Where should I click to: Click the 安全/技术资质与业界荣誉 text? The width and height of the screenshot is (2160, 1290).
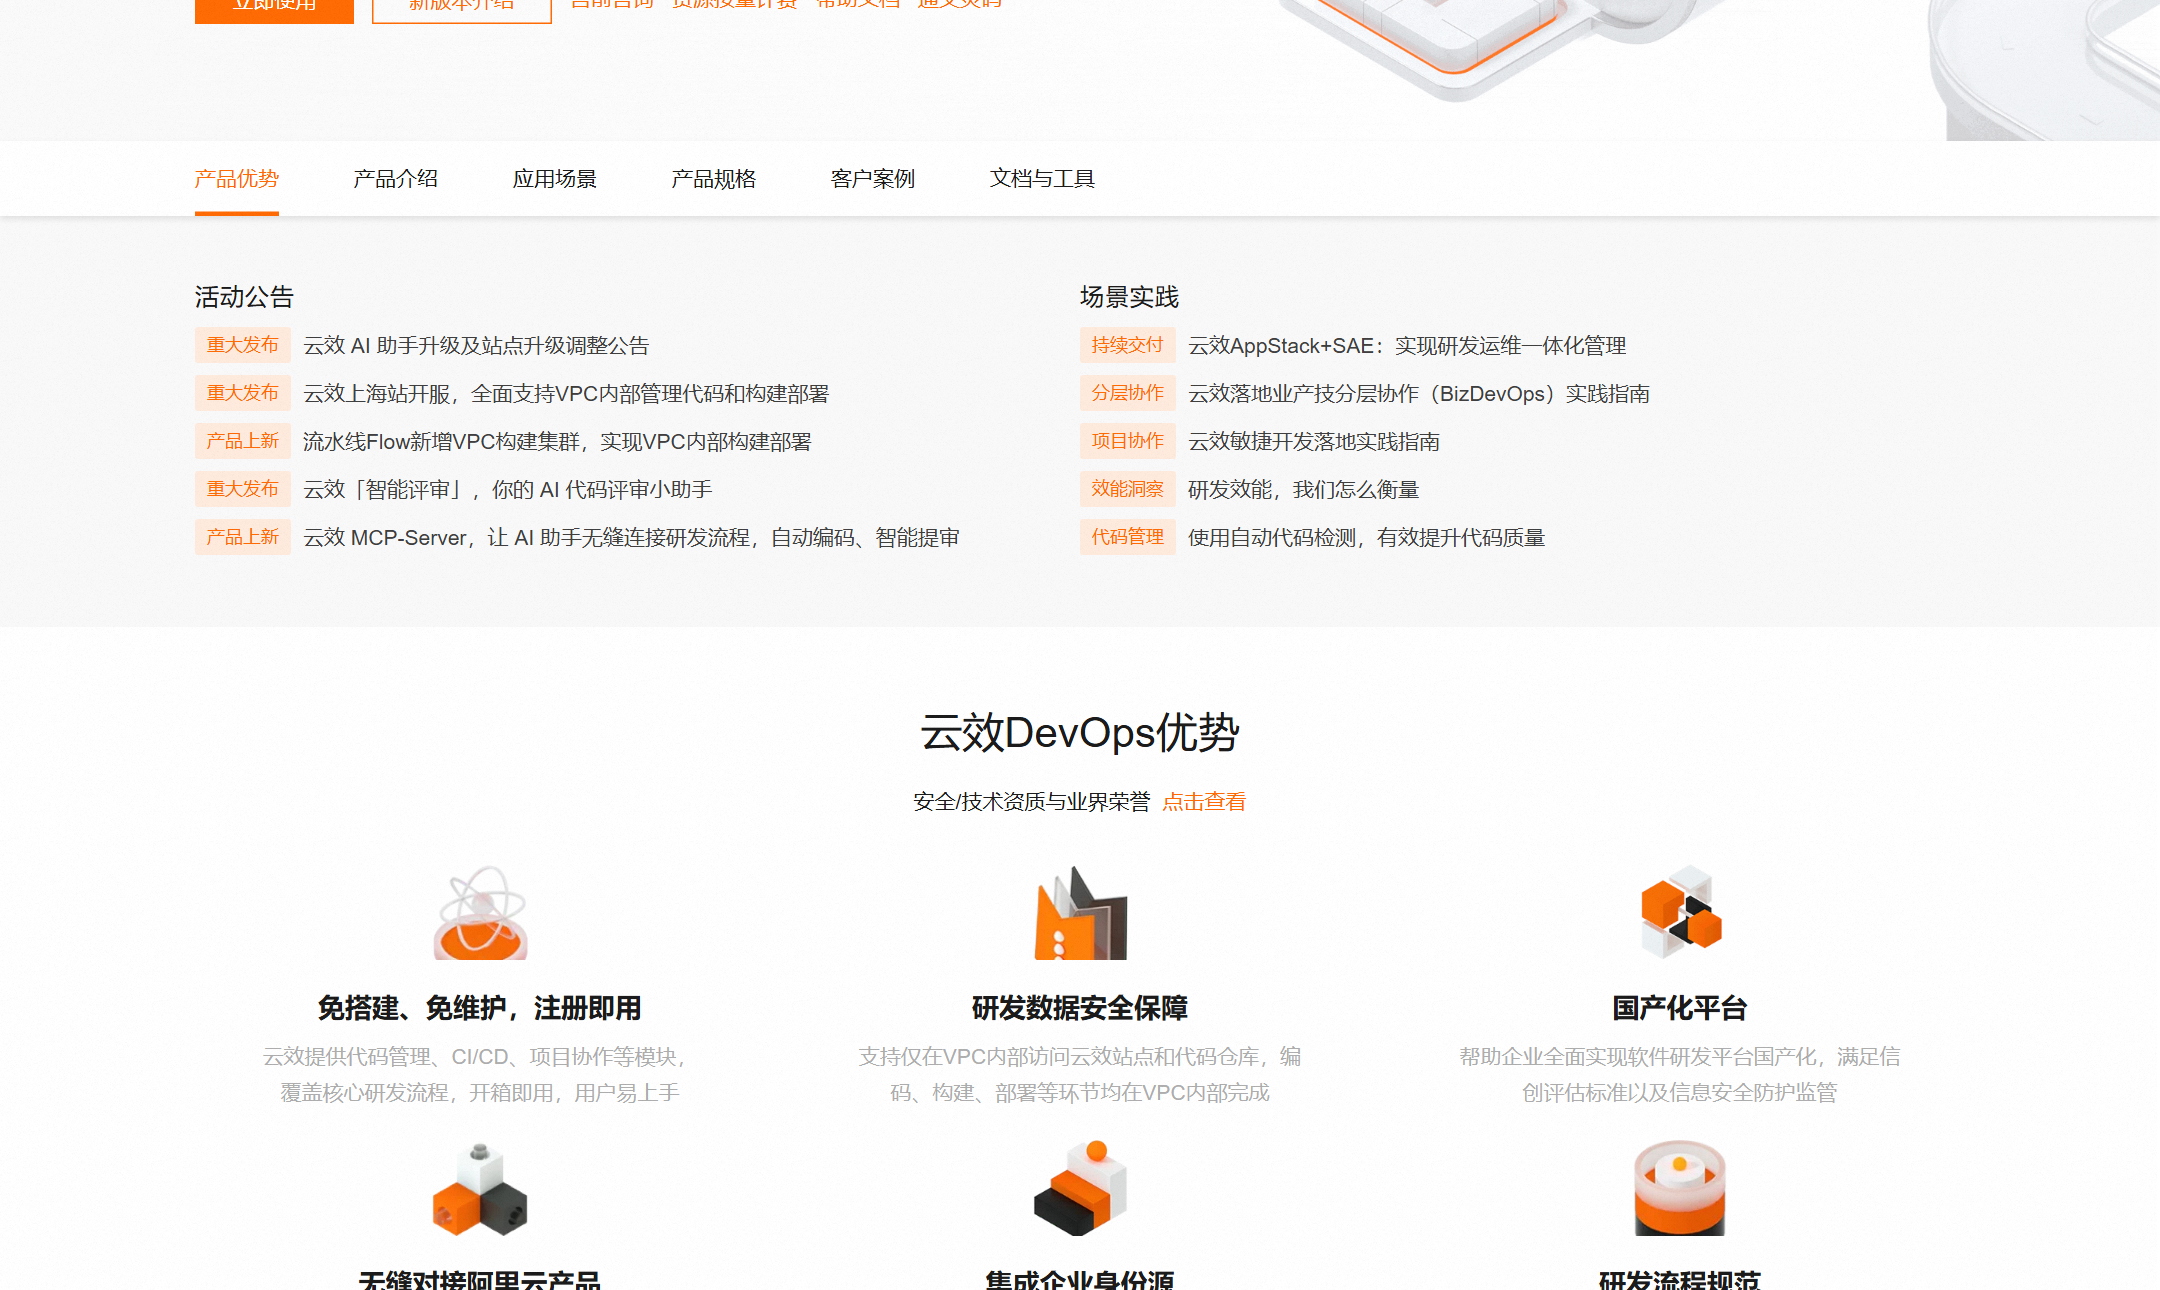1032,802
